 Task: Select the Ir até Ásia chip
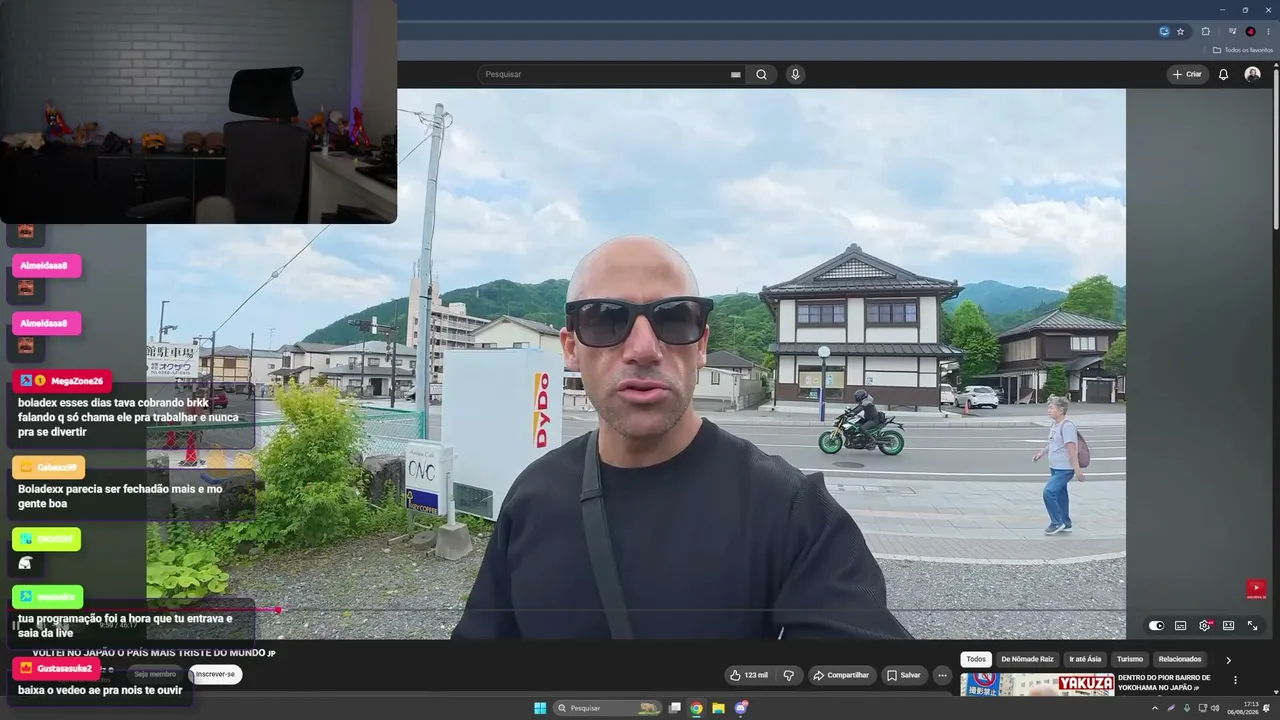pos(1085,659)
